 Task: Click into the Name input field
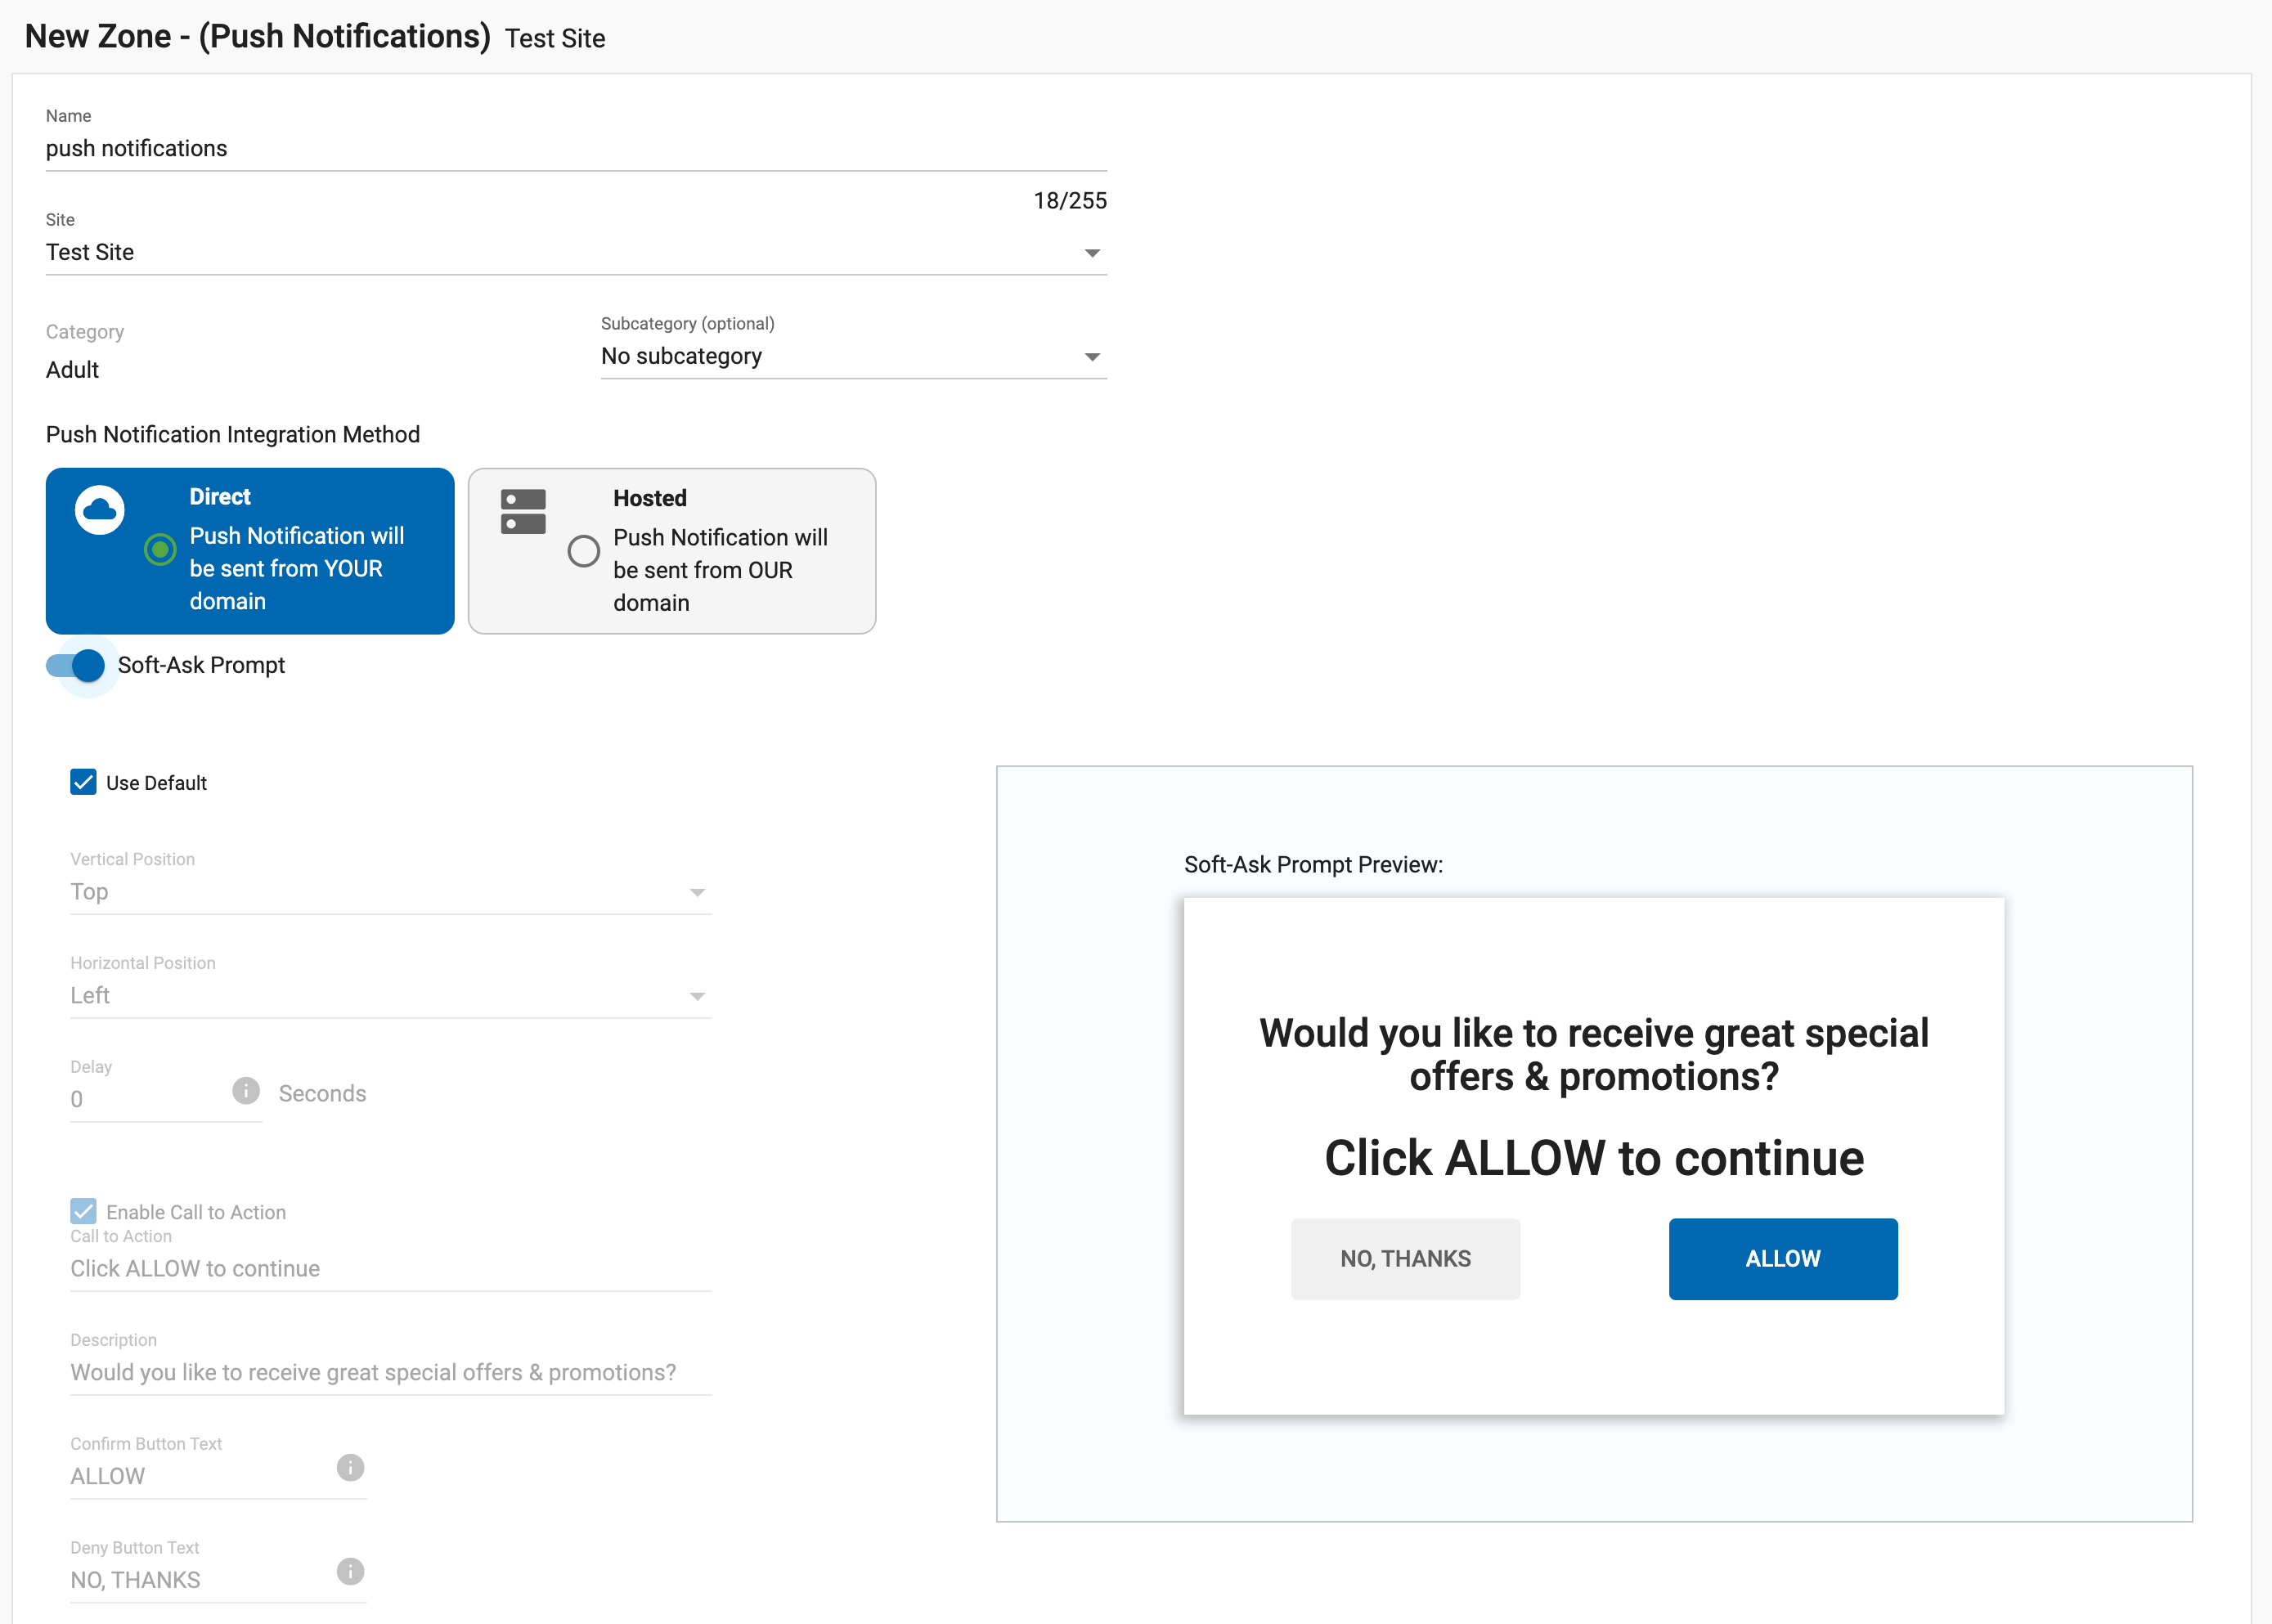[x=575, y=148]
